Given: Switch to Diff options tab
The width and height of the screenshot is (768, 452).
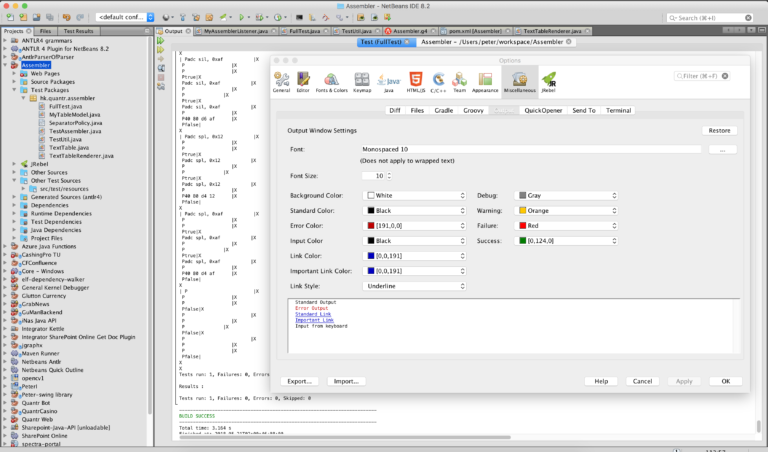Looking at the screenshot, I should tap(395, 110).
